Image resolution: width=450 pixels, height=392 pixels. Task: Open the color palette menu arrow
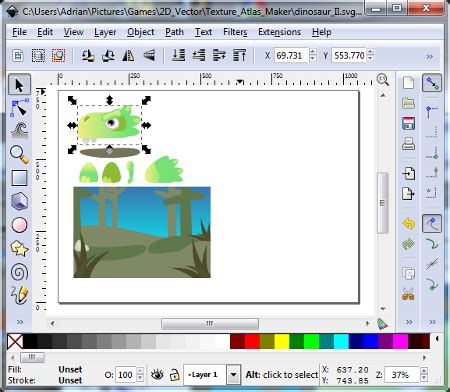pyautogui.click(x=437, y=339)
